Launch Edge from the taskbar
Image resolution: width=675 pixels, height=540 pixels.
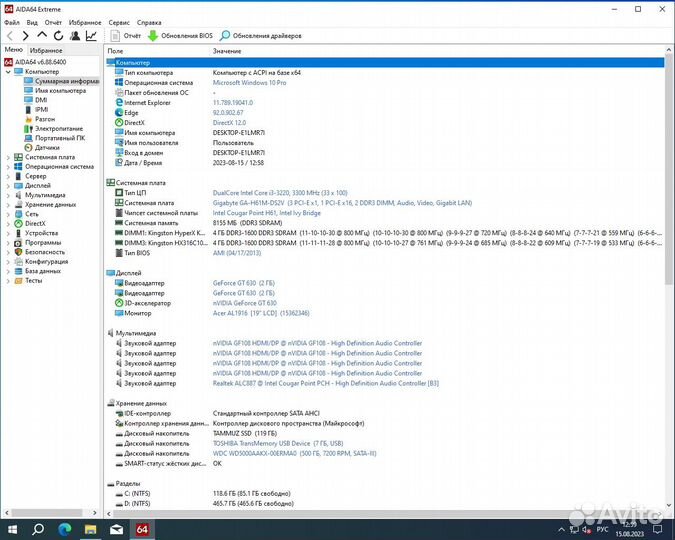[x=65, y=529]
